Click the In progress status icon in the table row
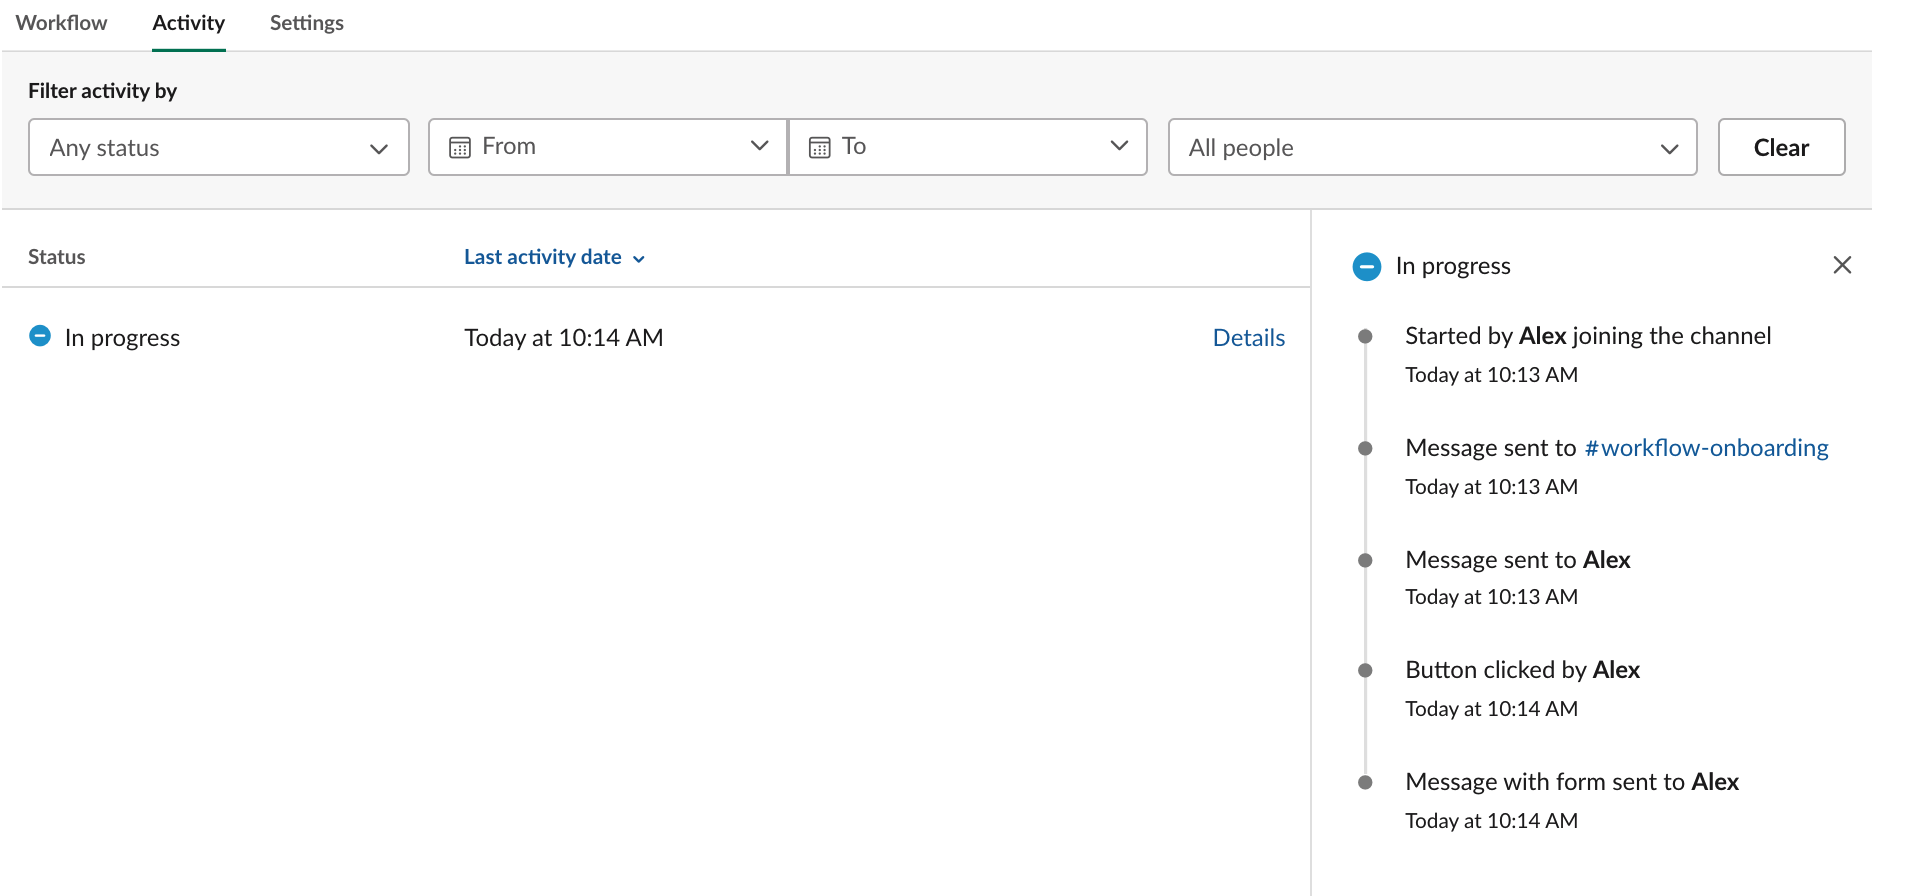The image size is (1920, 896). coord(40,336)
